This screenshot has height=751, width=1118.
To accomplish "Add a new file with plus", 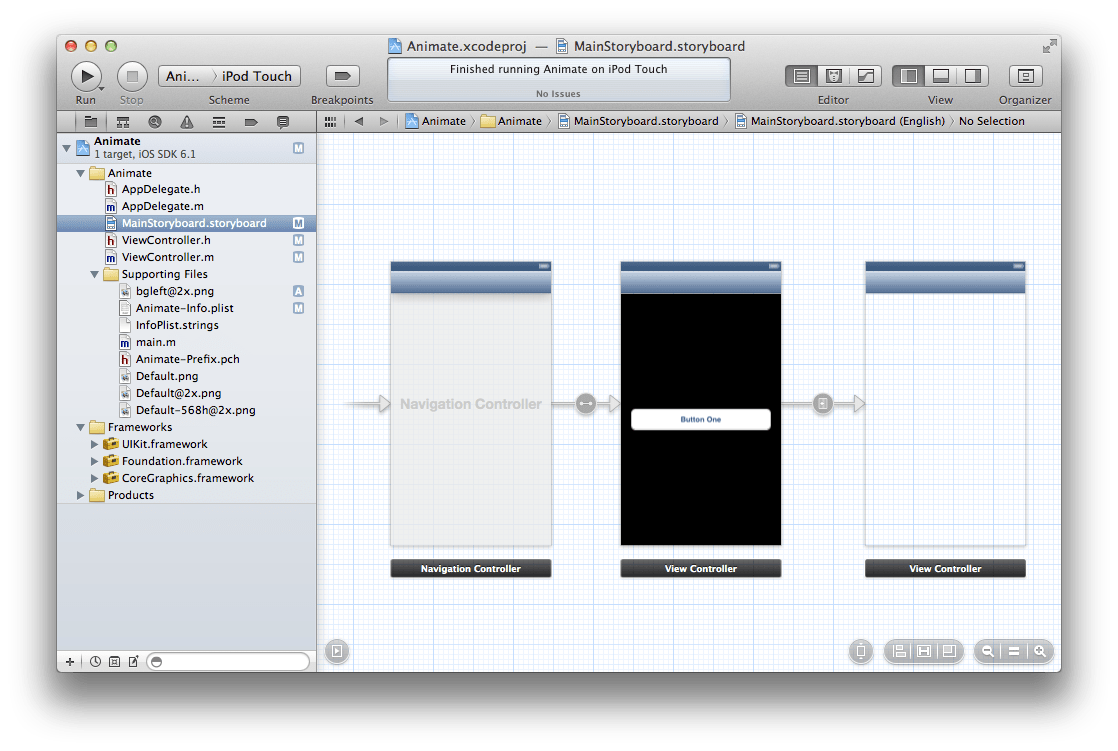I will tap(70, 662).
